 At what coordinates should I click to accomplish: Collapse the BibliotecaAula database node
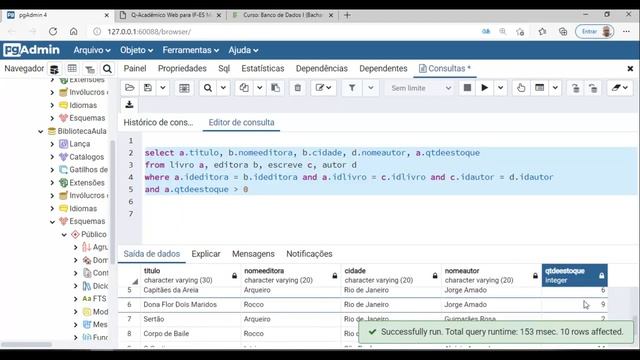coord(40,131)
